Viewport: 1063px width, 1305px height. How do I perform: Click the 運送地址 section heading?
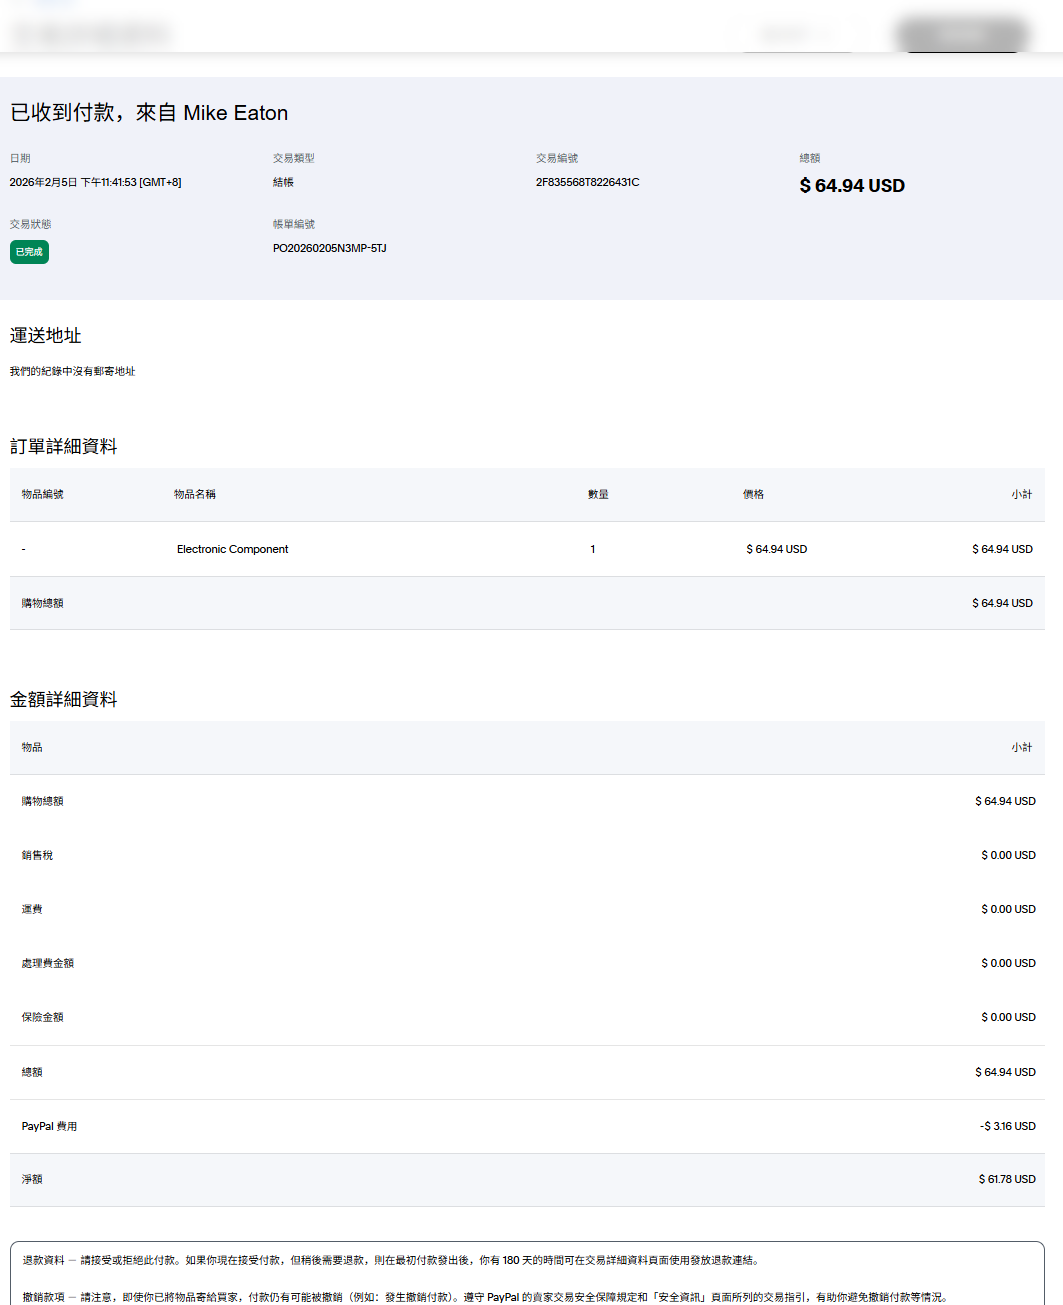(46, 336)
